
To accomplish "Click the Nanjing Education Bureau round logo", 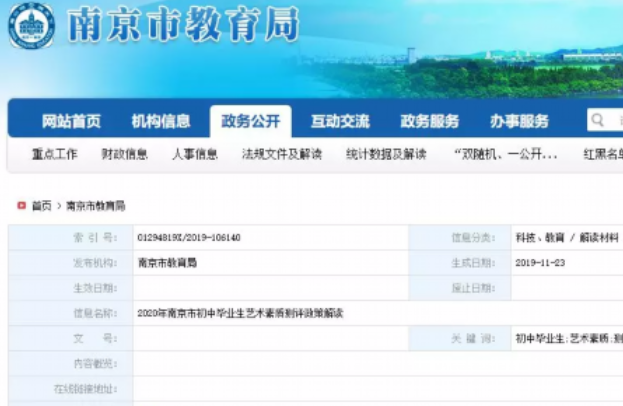I will click(x=31, y=25).
